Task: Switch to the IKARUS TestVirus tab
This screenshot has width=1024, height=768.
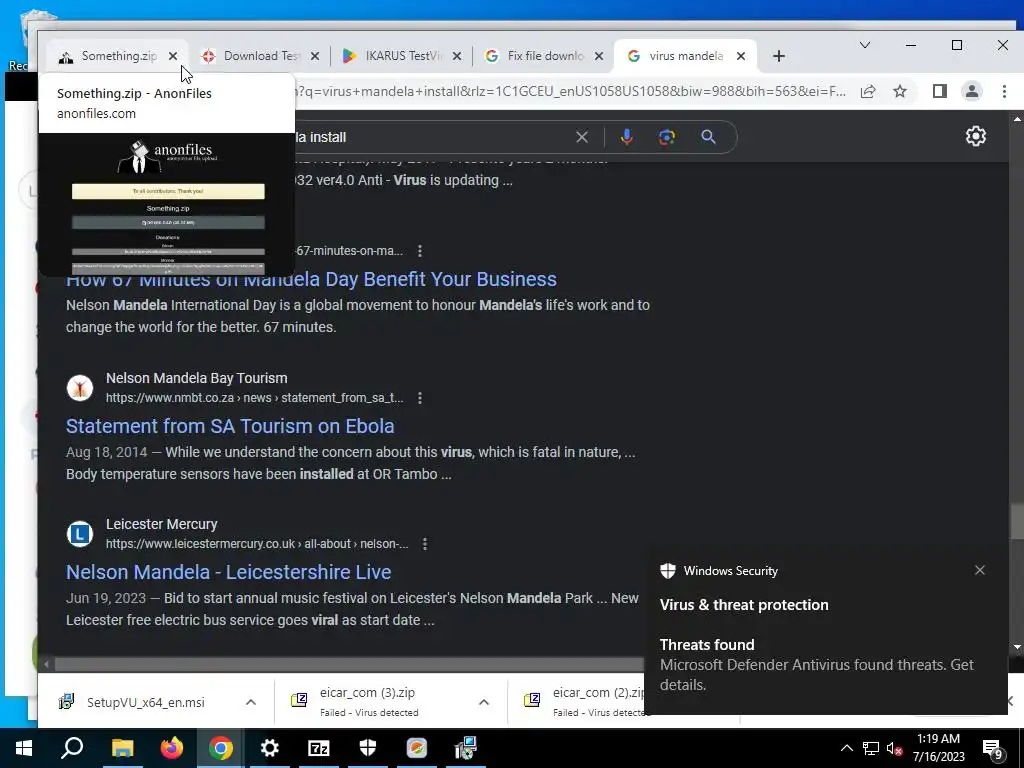Action: pos(402,56)
